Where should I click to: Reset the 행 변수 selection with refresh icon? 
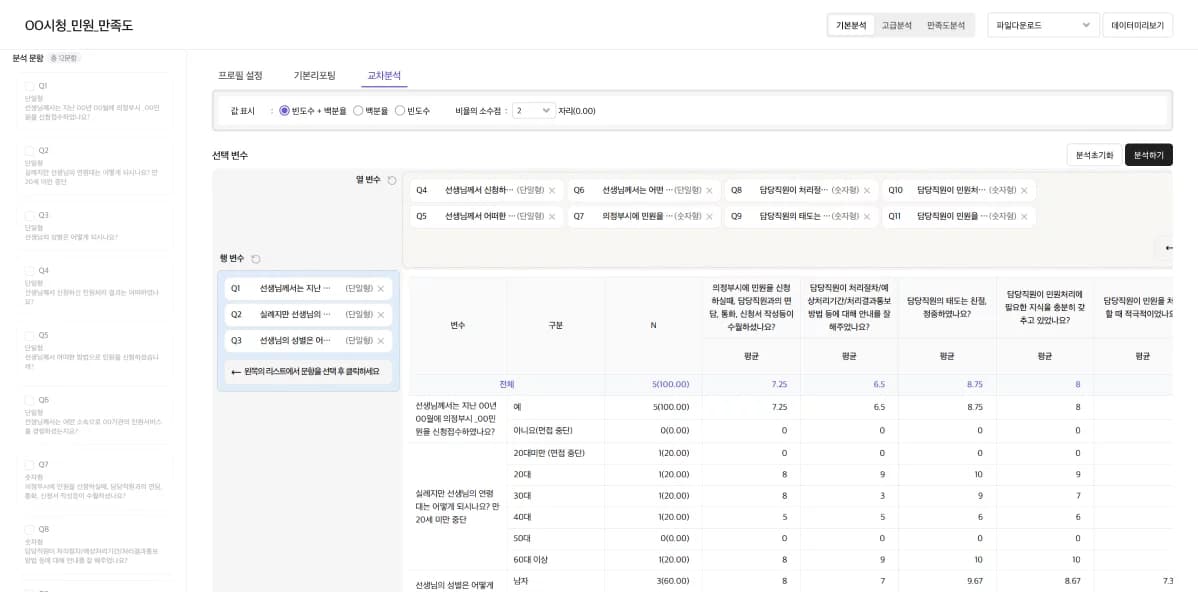[256, 257]
